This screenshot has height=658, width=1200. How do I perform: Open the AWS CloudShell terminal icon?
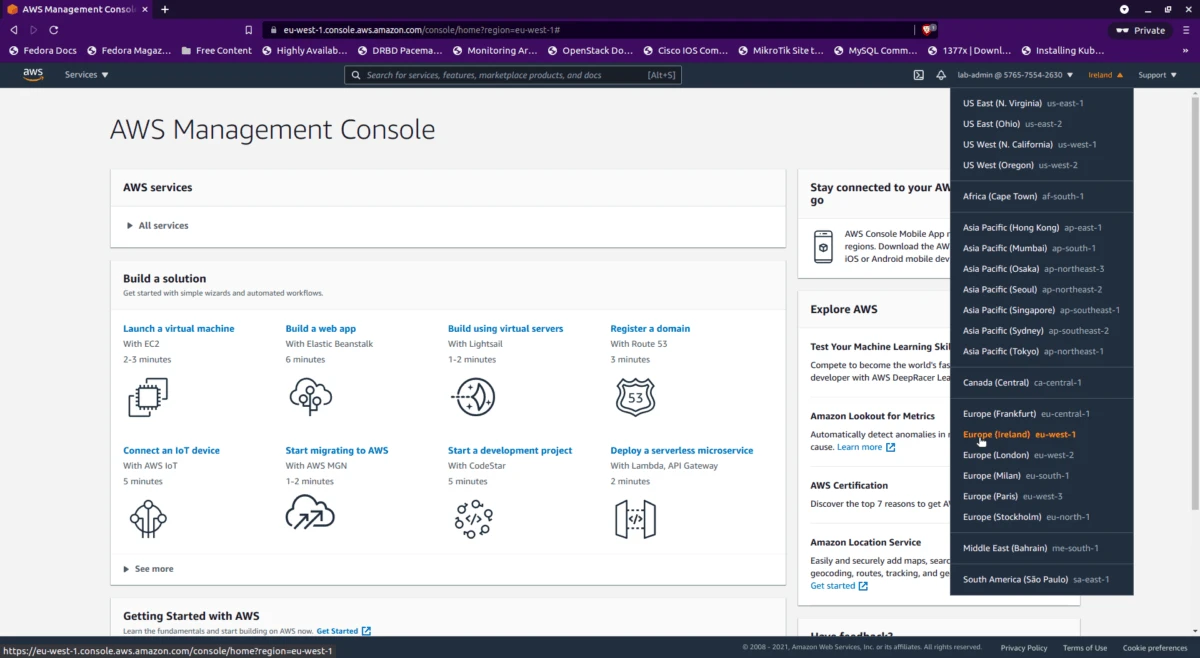[x=917, y=74]
